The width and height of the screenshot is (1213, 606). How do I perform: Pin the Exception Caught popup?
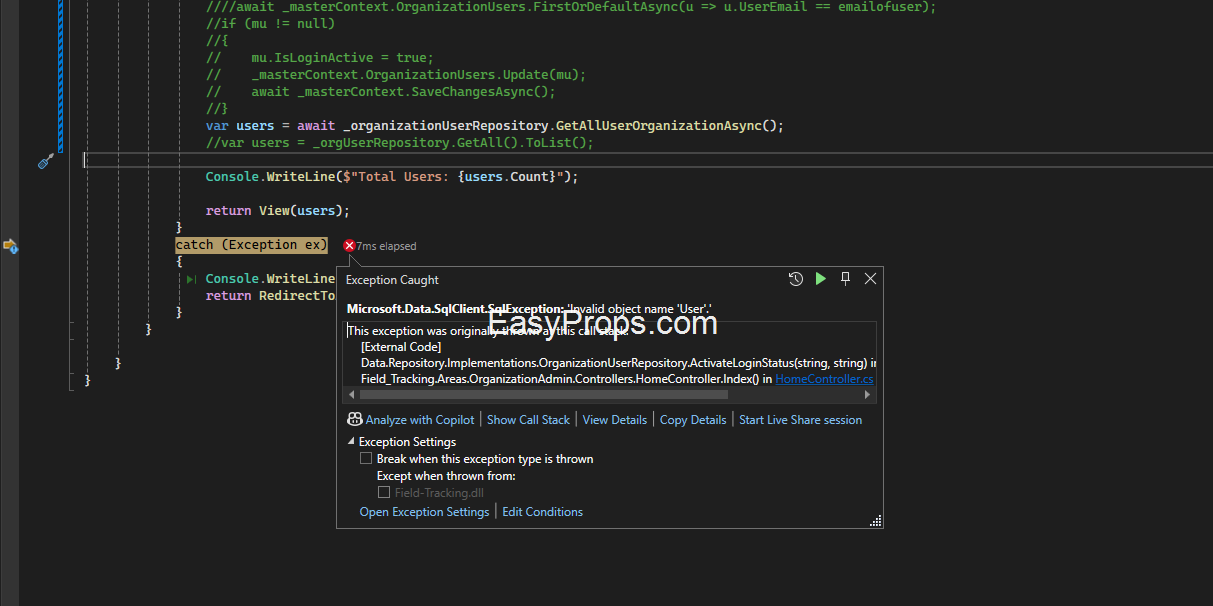coord(845,279)
